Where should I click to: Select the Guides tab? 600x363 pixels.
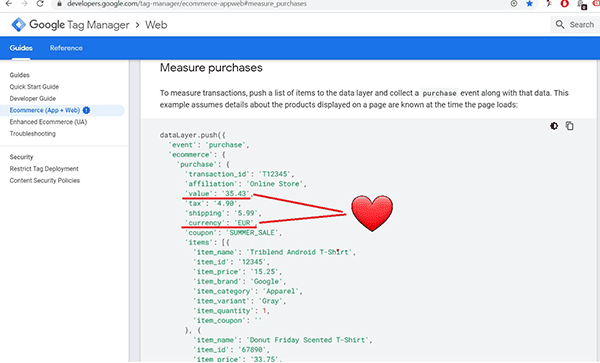21,48
